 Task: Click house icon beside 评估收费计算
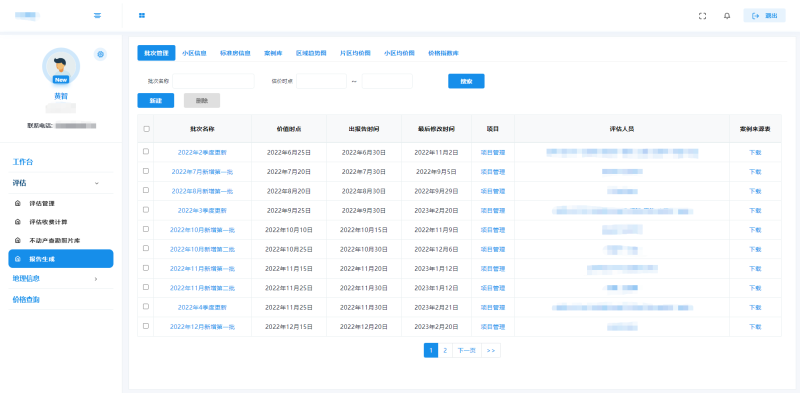18,222
